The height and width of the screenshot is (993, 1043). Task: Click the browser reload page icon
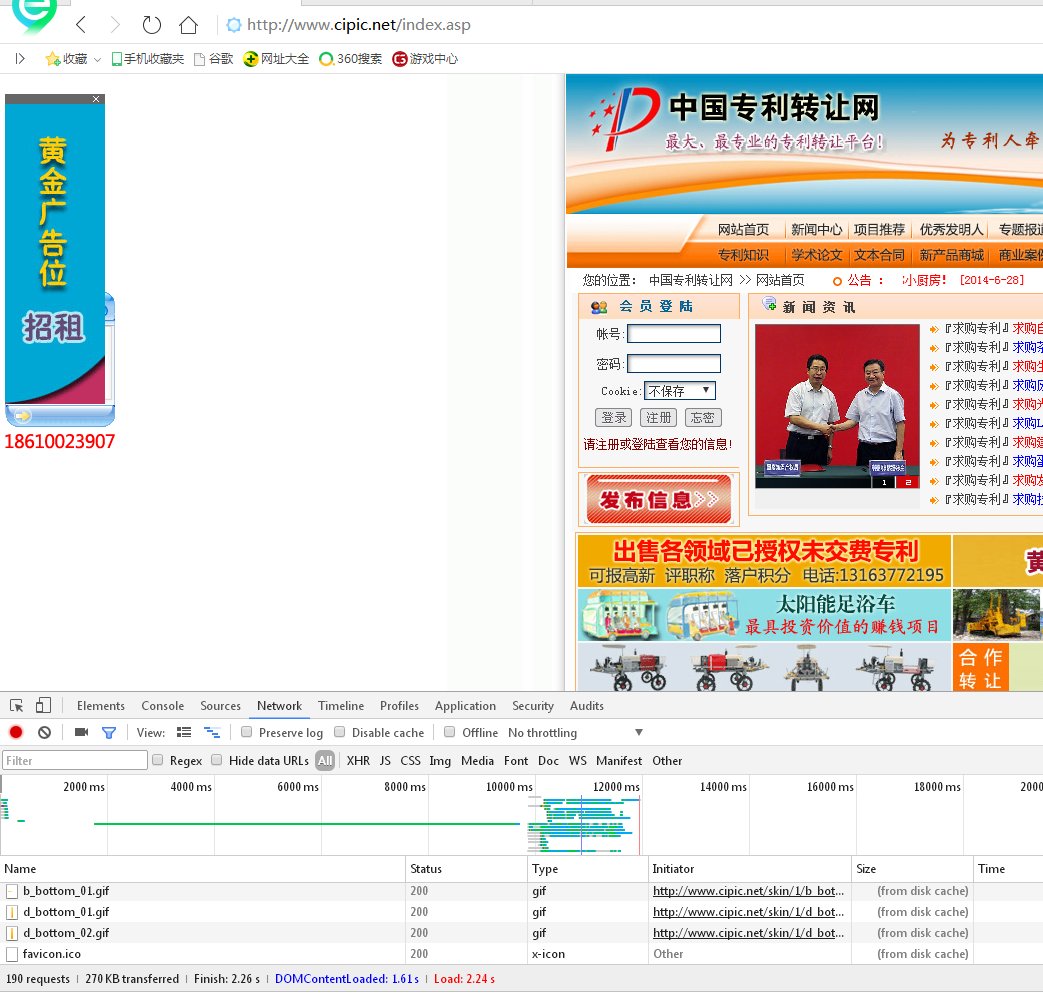[151, 25]
